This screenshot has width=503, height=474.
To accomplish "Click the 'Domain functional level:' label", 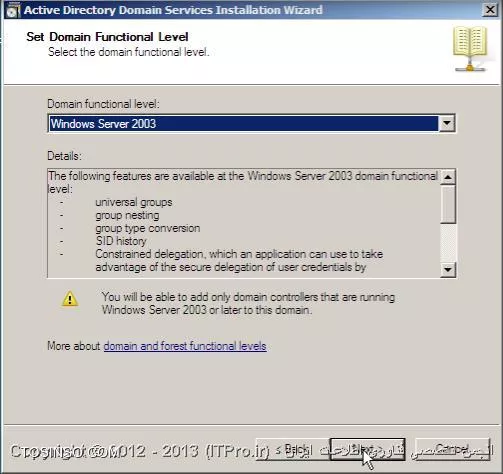I will (103, 104).
